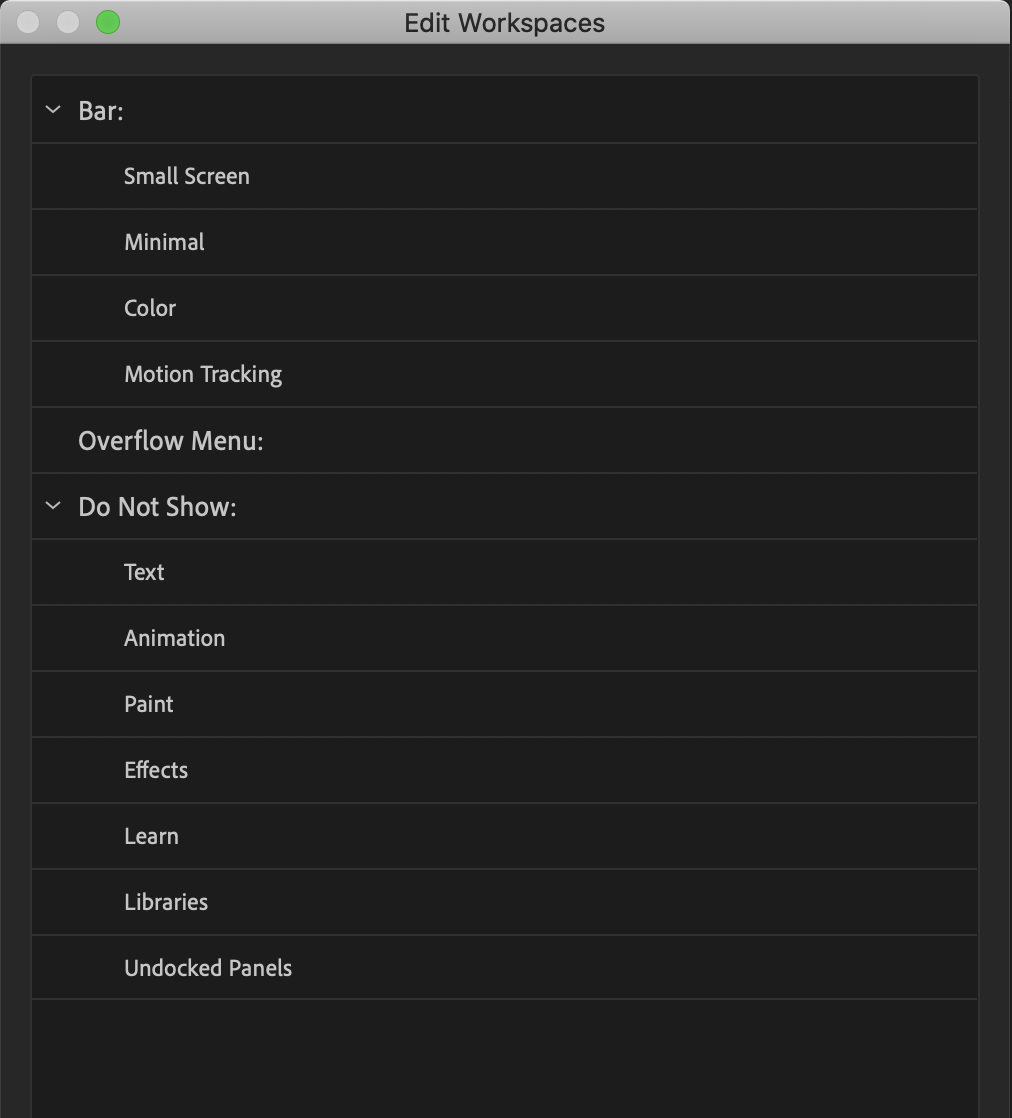Select the Undocked Panels workspace entry
The width and height of the screenshot is (1012, 1118).
(x=208, y=968)
